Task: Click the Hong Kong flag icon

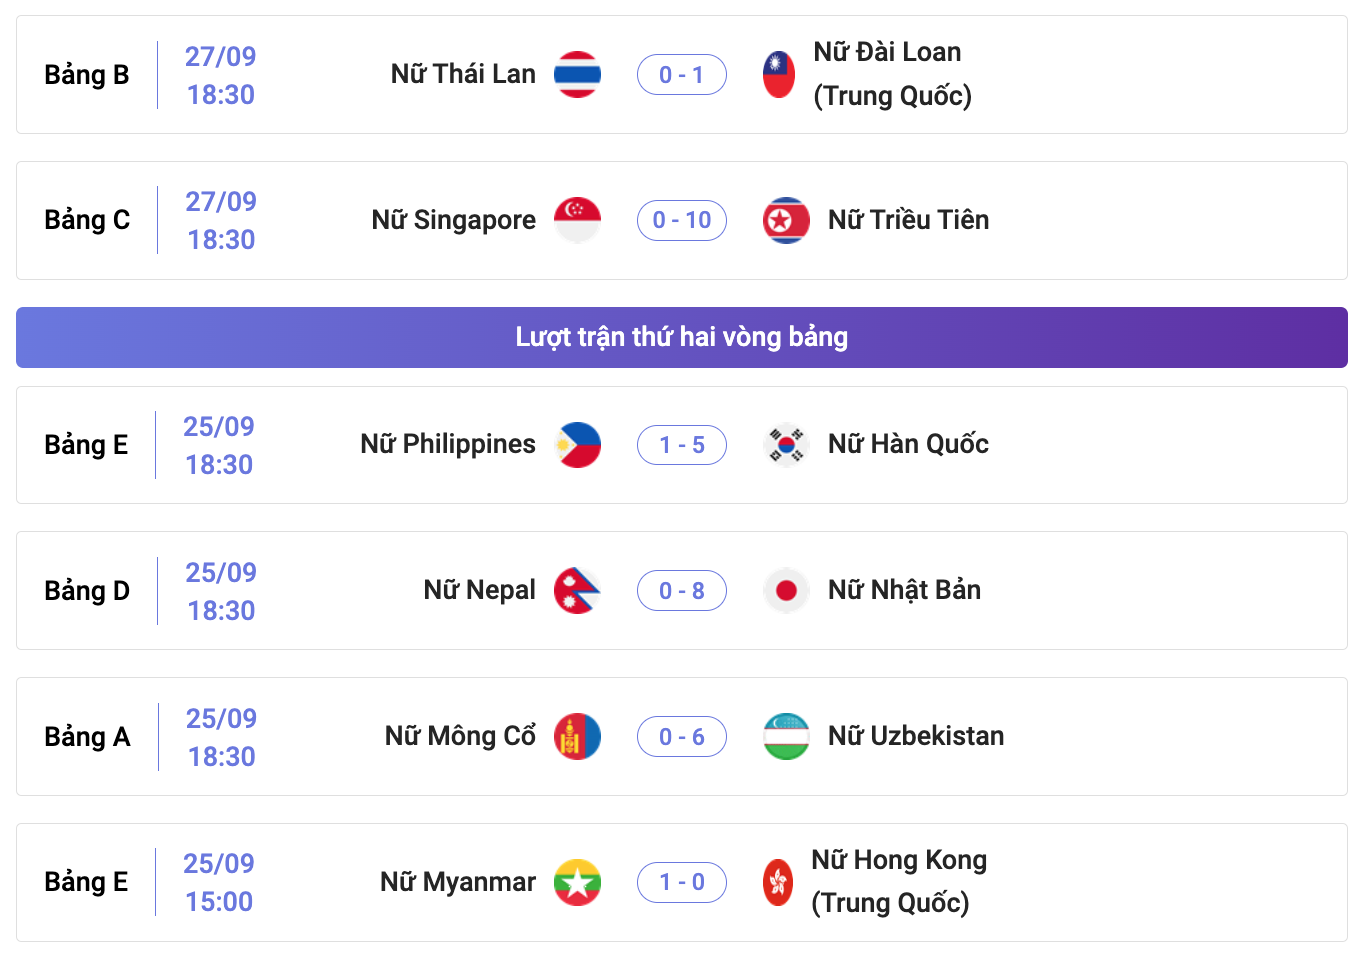Action: (778, 882)
